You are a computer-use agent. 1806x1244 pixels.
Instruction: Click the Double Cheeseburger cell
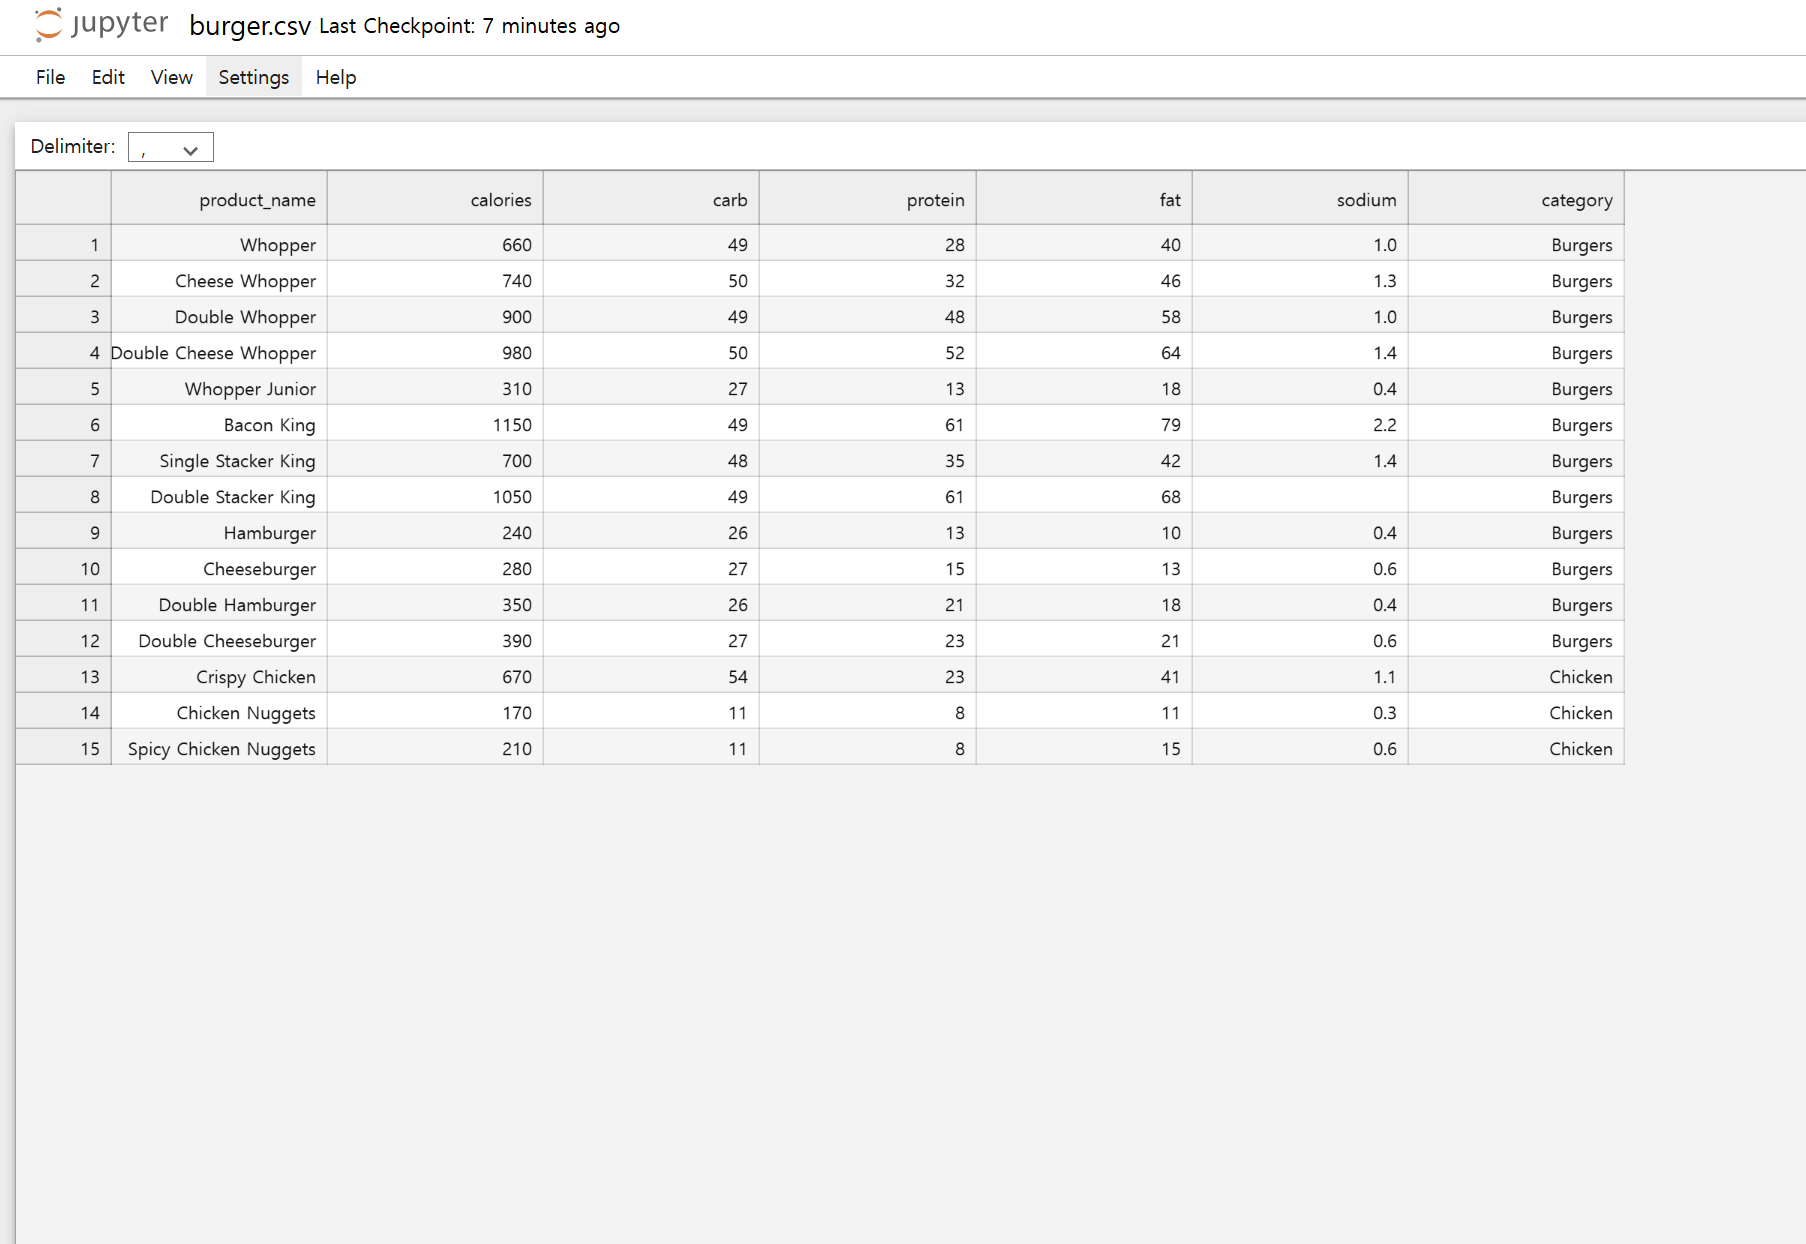coord(219,640)
